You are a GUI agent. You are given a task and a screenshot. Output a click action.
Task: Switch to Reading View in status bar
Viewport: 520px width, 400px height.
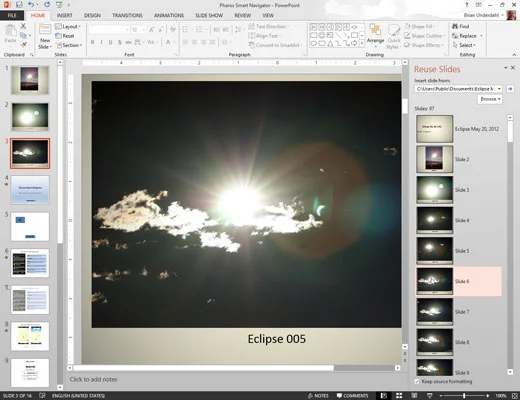pos(414,396)
